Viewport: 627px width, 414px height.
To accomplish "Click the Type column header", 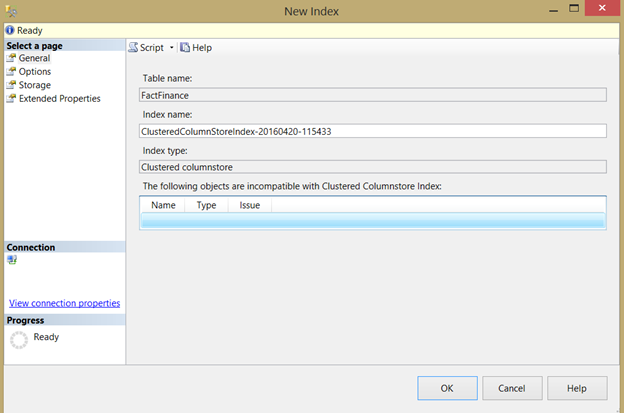I will click(x=206, y=205).
